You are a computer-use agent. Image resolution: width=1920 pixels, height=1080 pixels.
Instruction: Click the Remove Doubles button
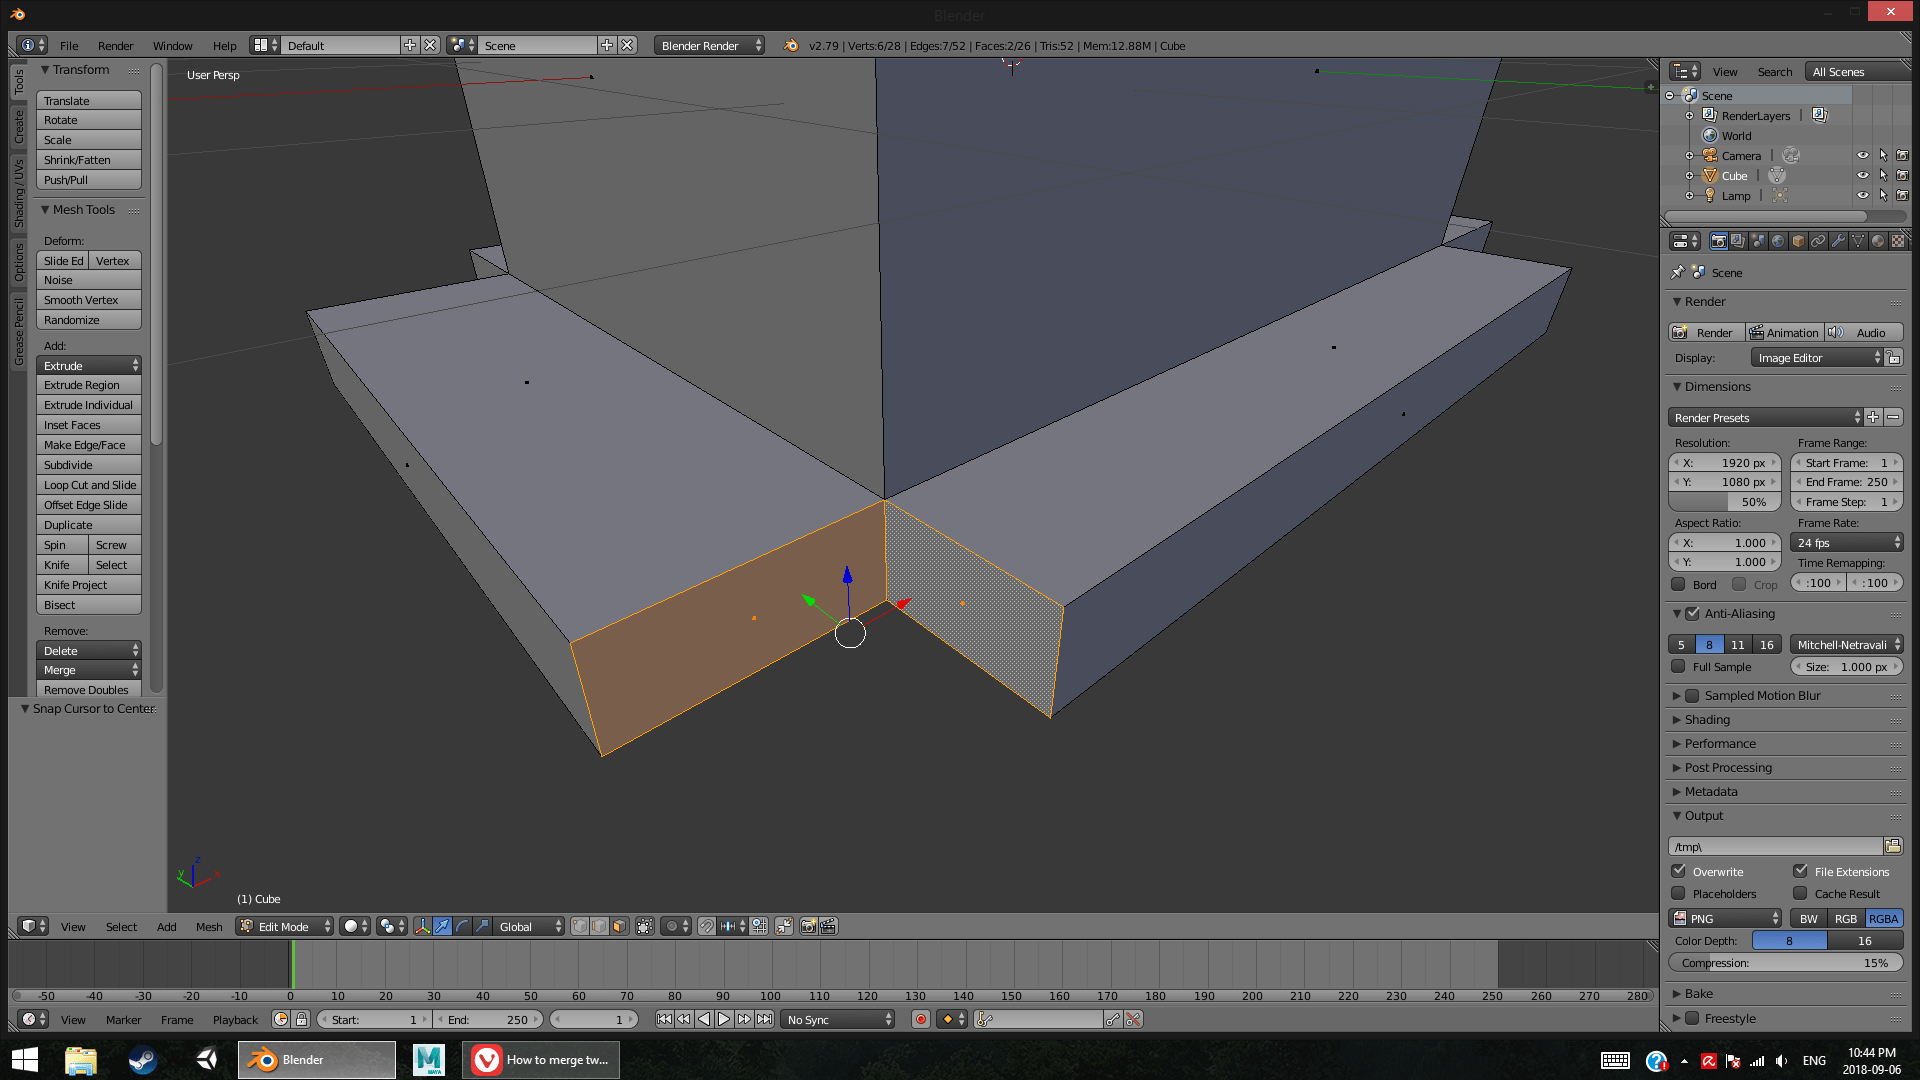[88, 690]
